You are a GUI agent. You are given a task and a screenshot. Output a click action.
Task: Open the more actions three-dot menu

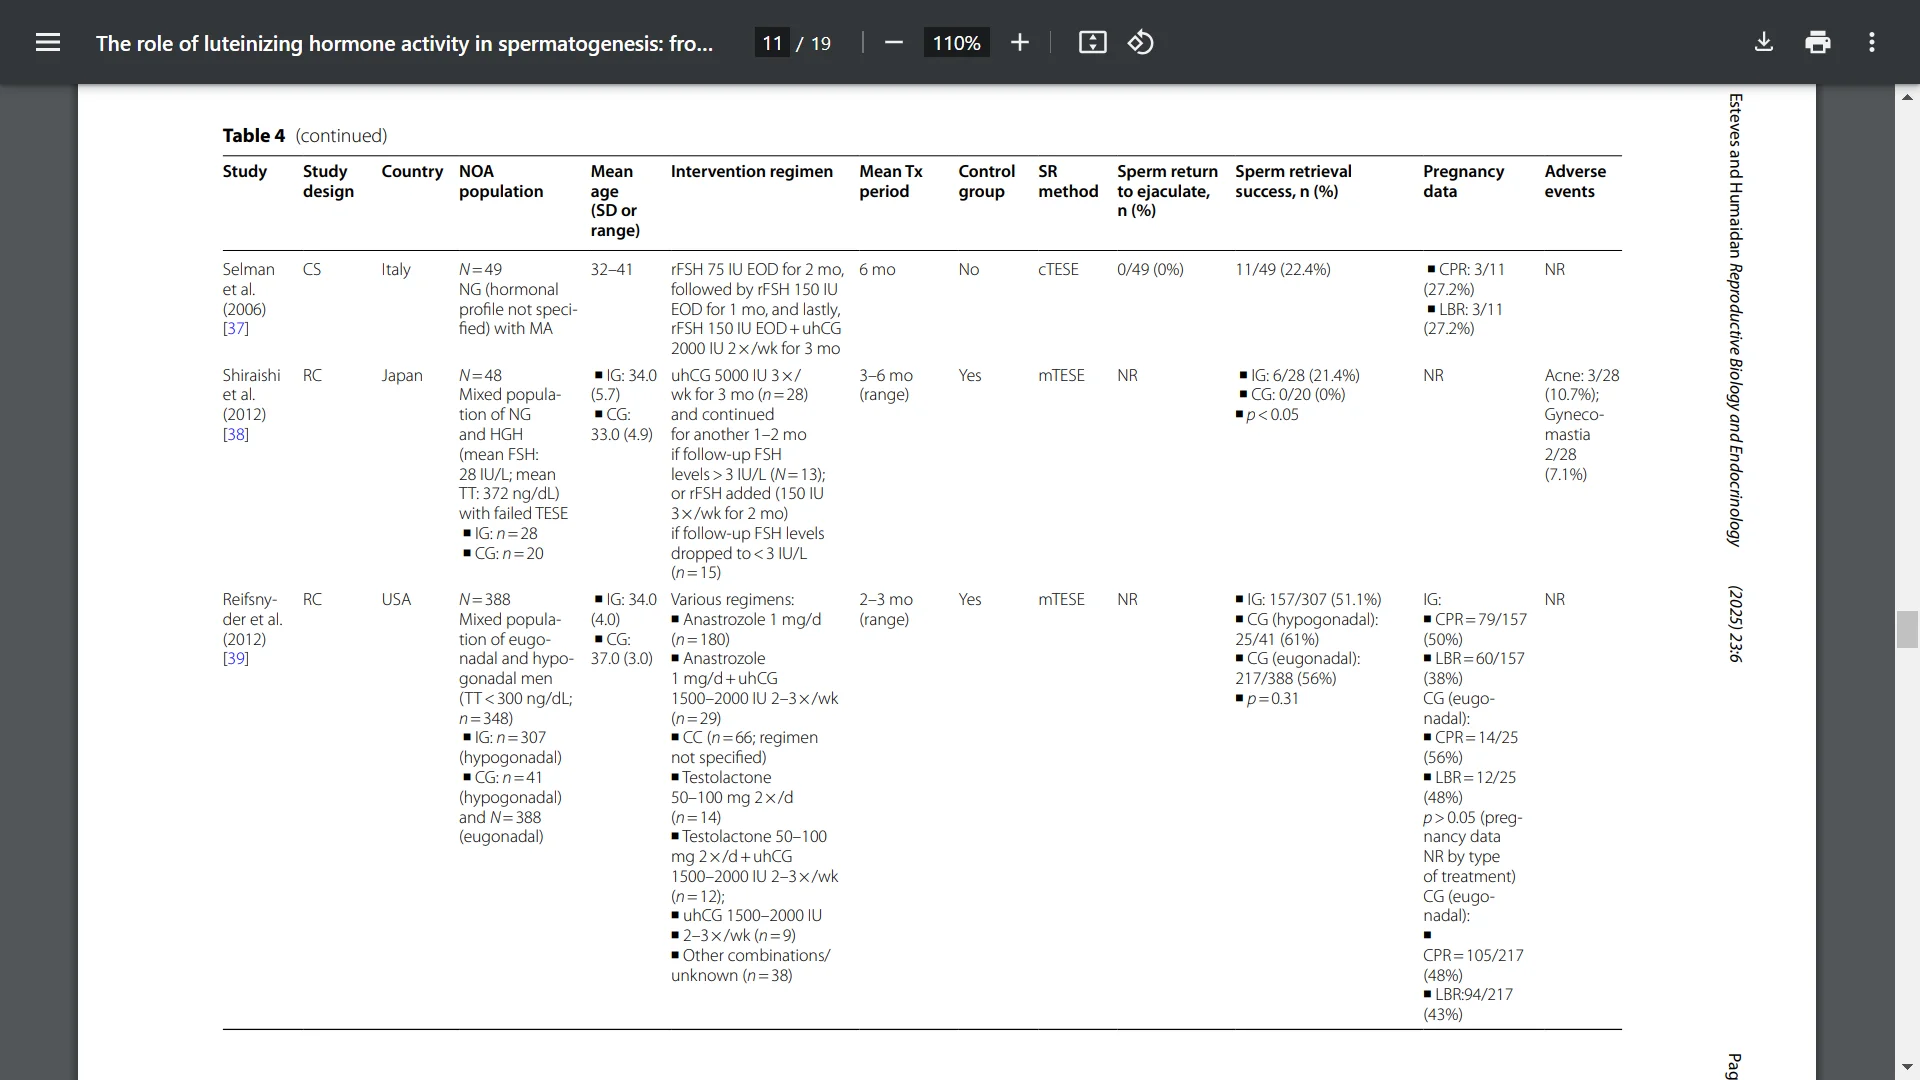pyautogui.click(x=1872, y=42)
